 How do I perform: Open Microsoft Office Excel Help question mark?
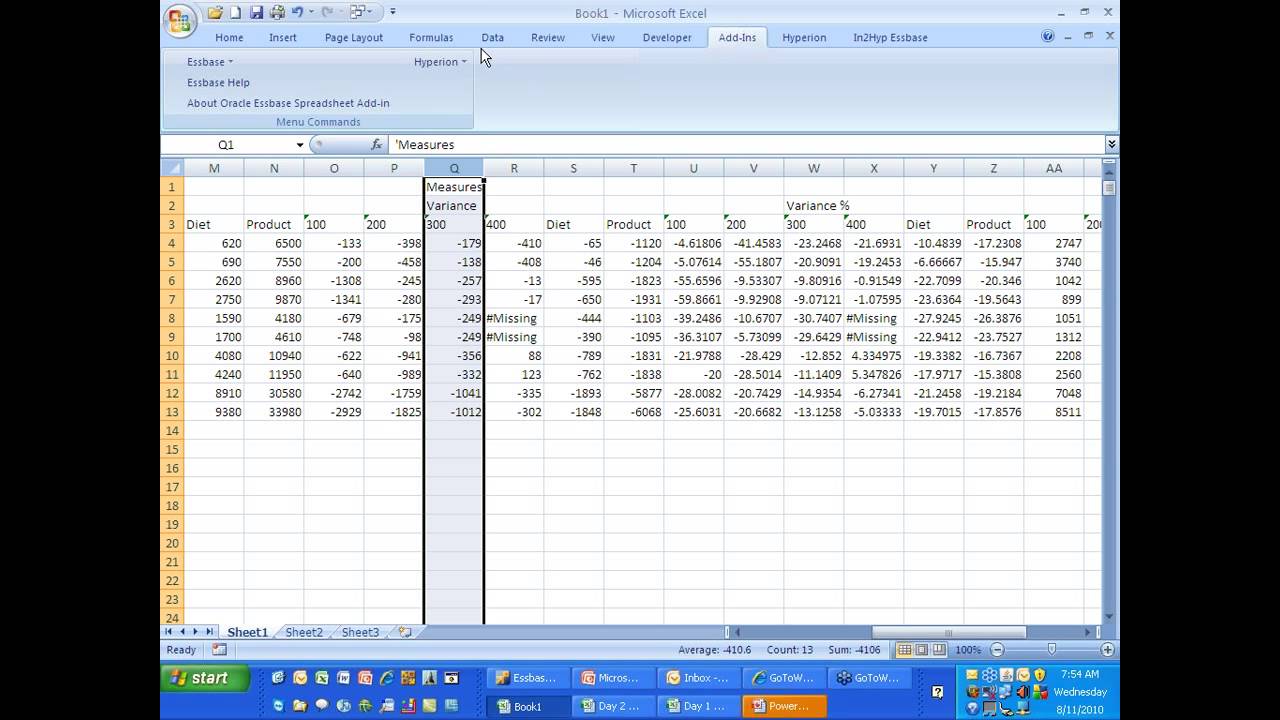pyautogui.click(x=1048, y=36)
